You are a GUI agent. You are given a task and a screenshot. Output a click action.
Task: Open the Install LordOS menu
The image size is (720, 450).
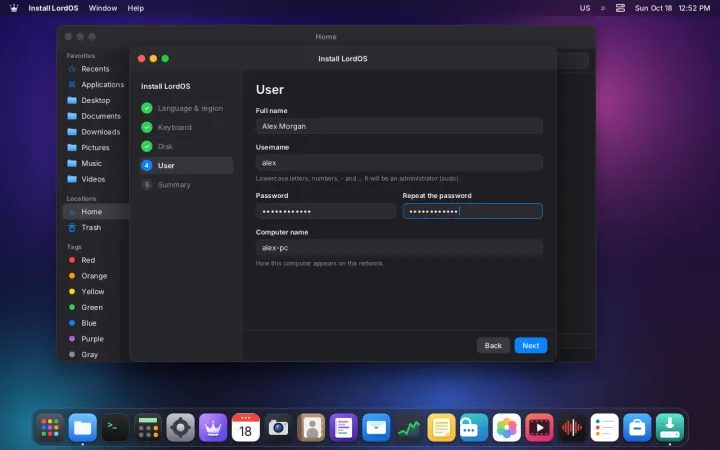point(53,8)
